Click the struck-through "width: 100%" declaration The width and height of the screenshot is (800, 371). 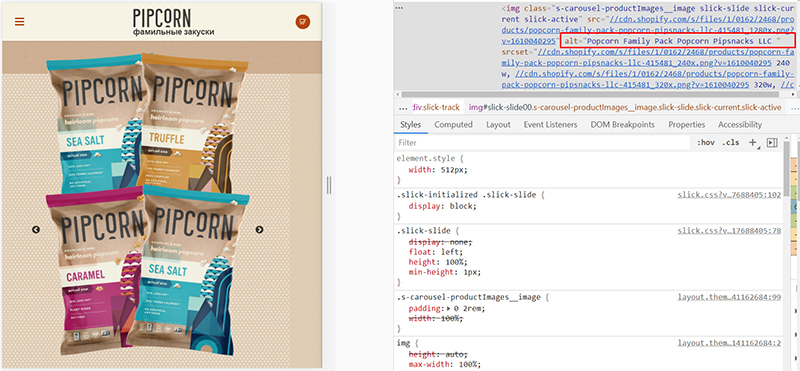pyautogui.click(x=435, y=318)
